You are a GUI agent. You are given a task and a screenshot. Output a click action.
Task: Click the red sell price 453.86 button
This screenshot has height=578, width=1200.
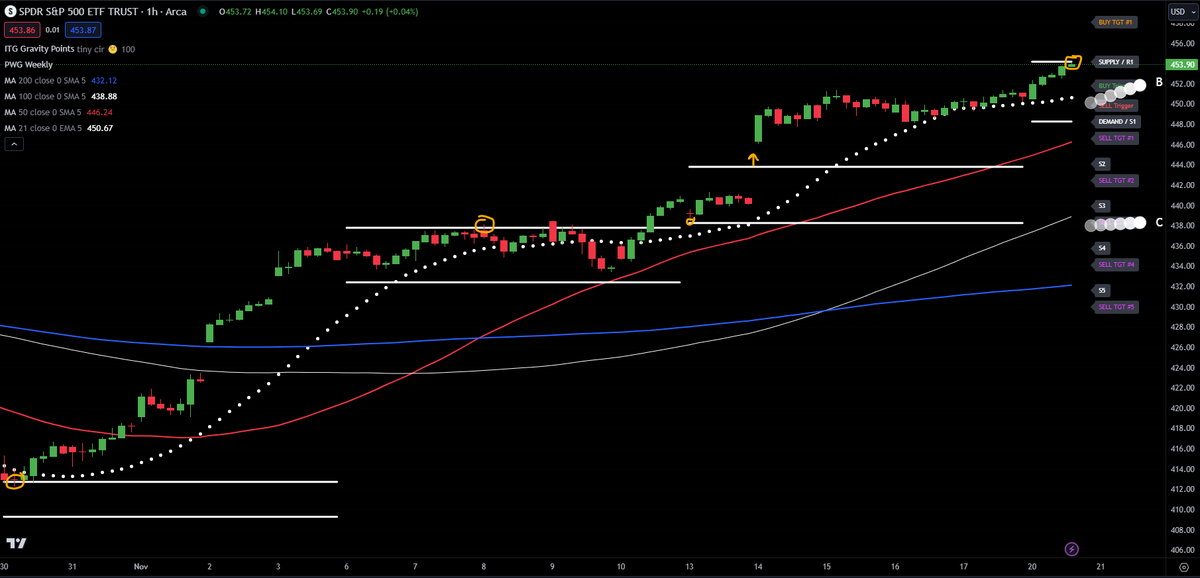20,32
